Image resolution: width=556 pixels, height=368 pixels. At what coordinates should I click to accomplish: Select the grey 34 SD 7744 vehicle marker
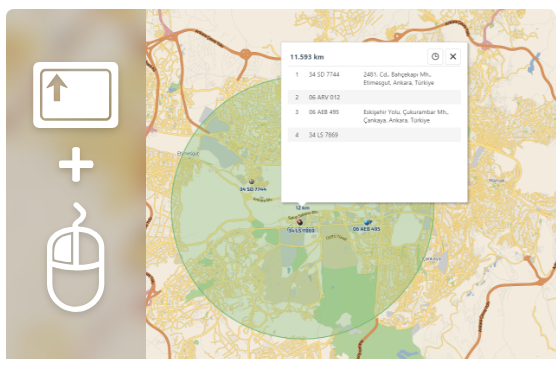[x=251, y=182]
